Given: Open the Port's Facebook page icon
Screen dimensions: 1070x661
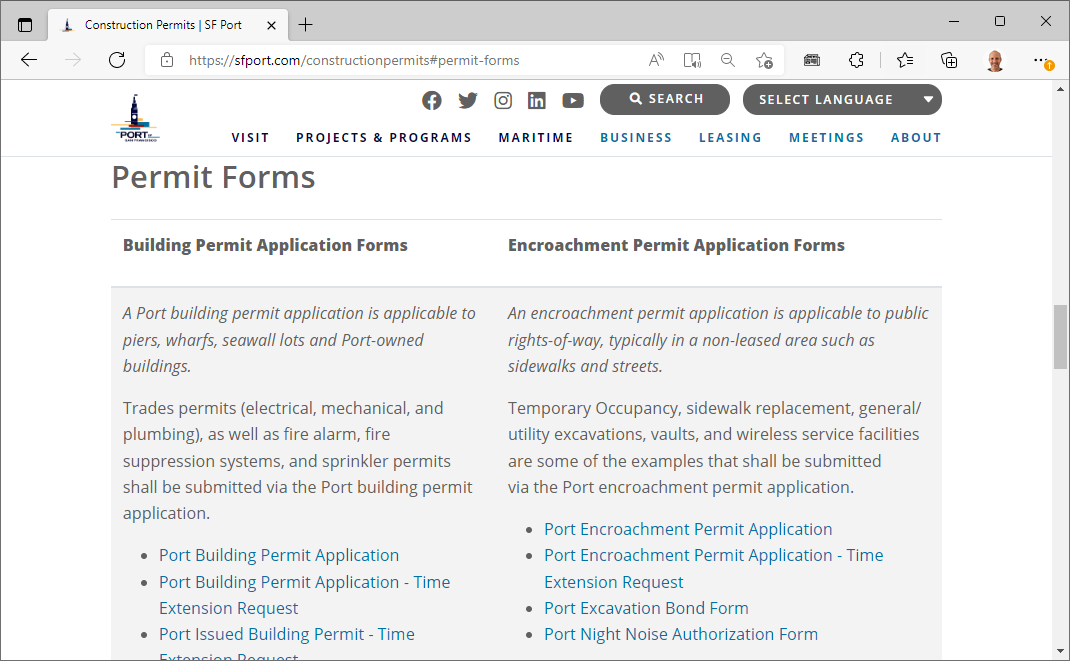Looking at the screenshot, I should pos(431,100).
